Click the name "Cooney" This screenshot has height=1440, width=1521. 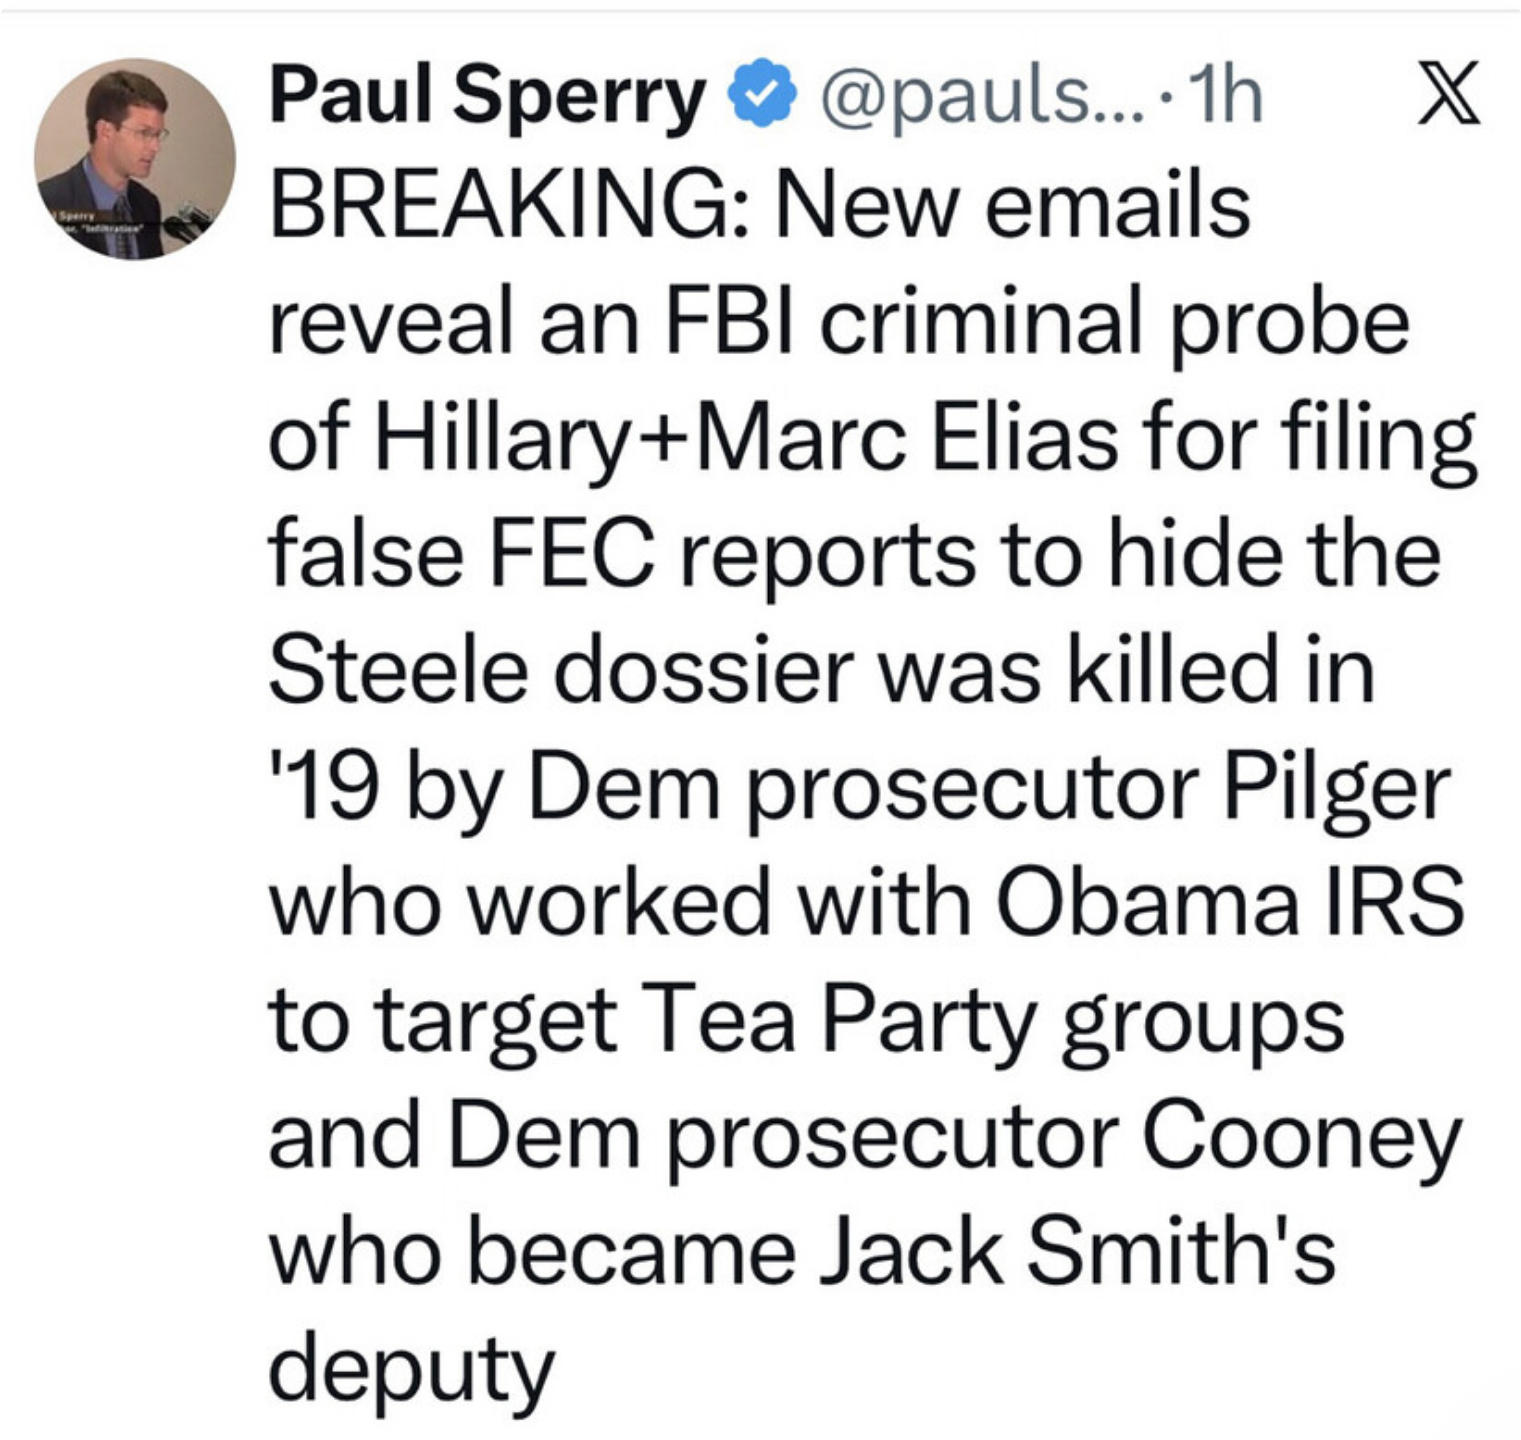[1300, 1137]
